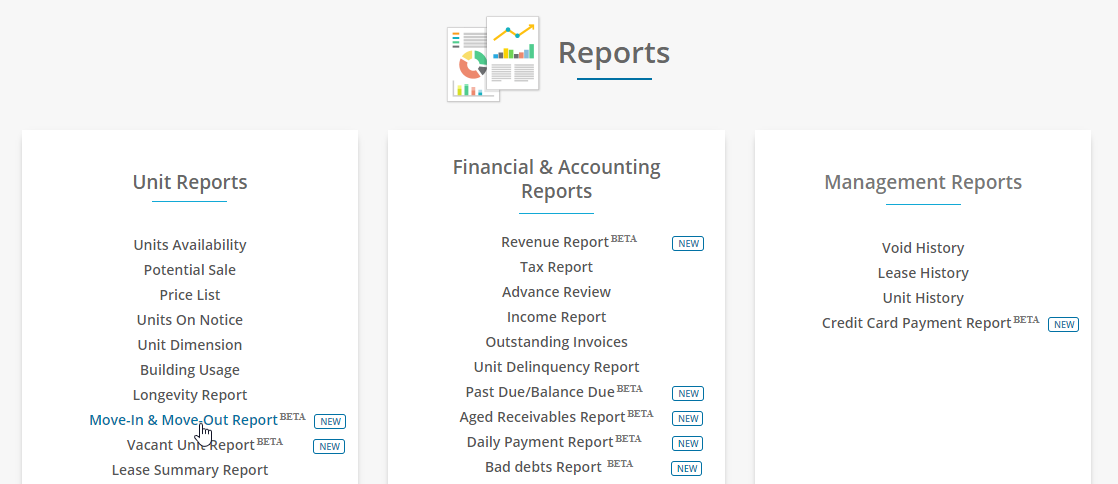Screen dimensions: 1118x484
Task: Click NEW badge beside Bad debts Report
Action: tap(687, 468)
